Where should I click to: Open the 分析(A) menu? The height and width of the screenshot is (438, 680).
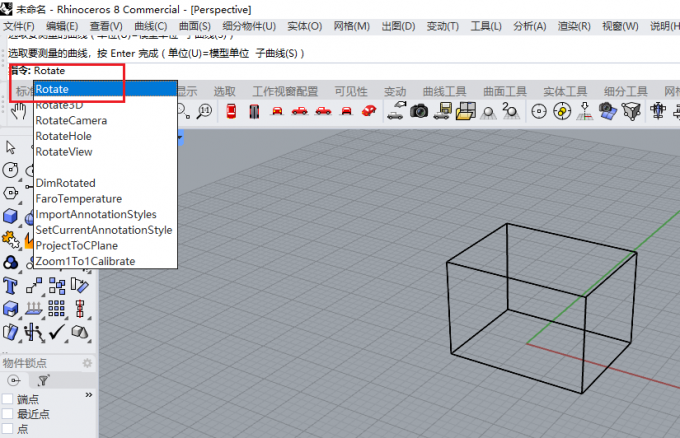[530, 26]
